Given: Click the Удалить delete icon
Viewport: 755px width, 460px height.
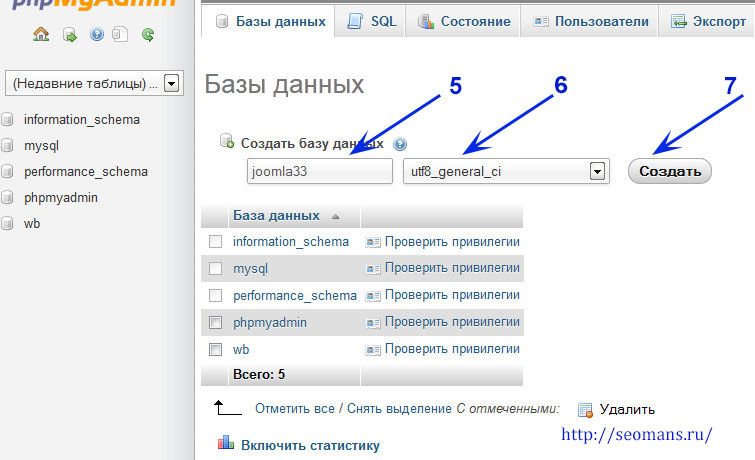Looking at the screenshot, I should (585, 410).
